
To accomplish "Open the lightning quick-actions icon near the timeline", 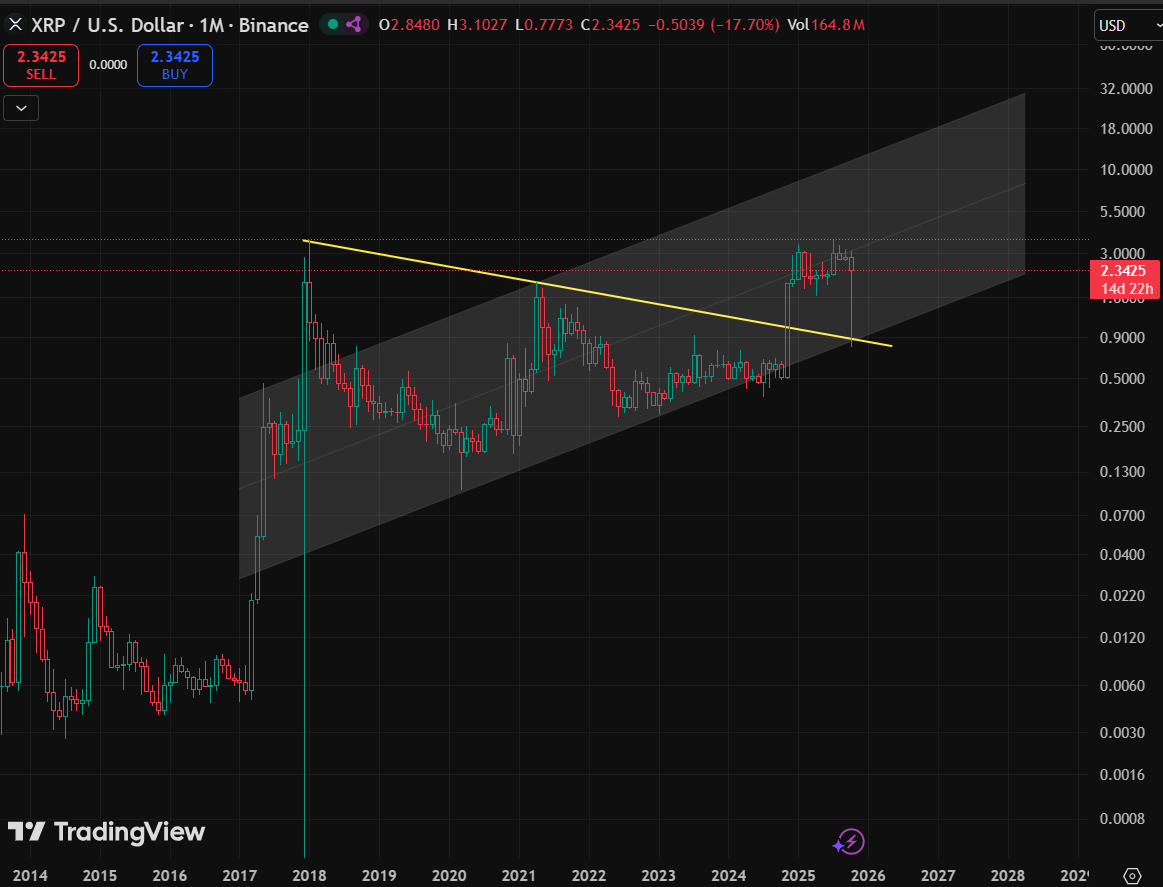I will pos(848,842).
